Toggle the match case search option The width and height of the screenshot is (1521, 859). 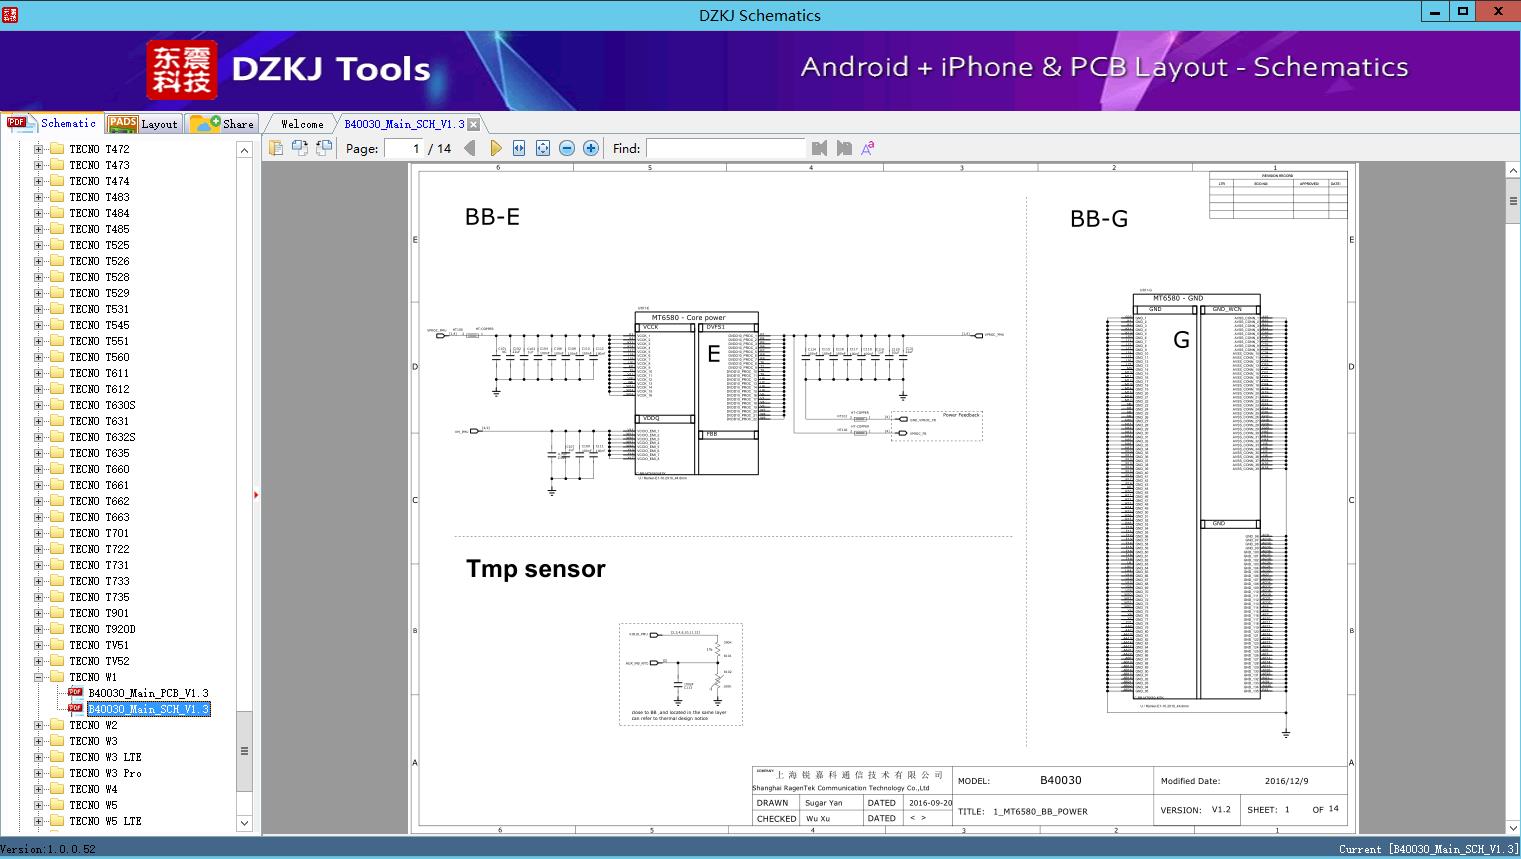pyautogui.click(x=868, y=148)
